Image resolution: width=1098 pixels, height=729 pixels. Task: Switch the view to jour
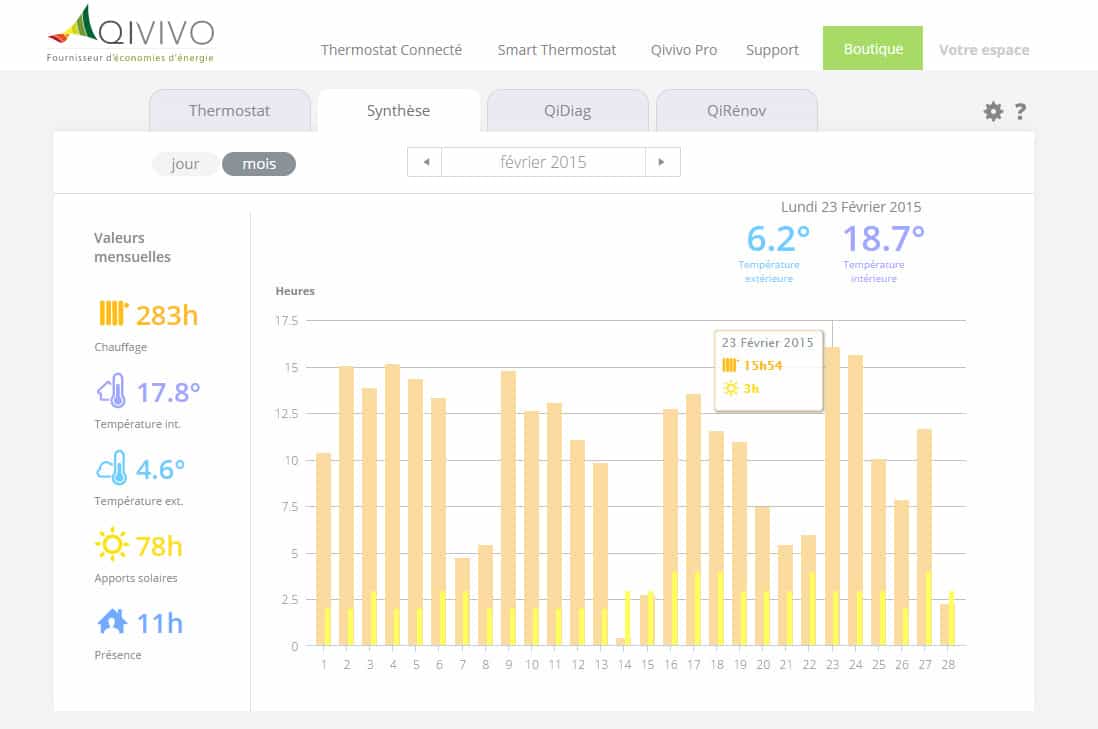pos(185,164)
